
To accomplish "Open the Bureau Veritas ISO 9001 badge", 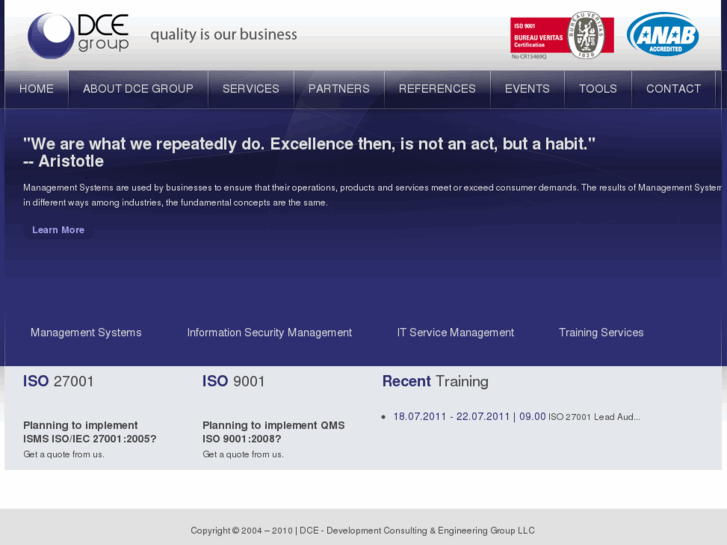I will click(x=562, y=35).
